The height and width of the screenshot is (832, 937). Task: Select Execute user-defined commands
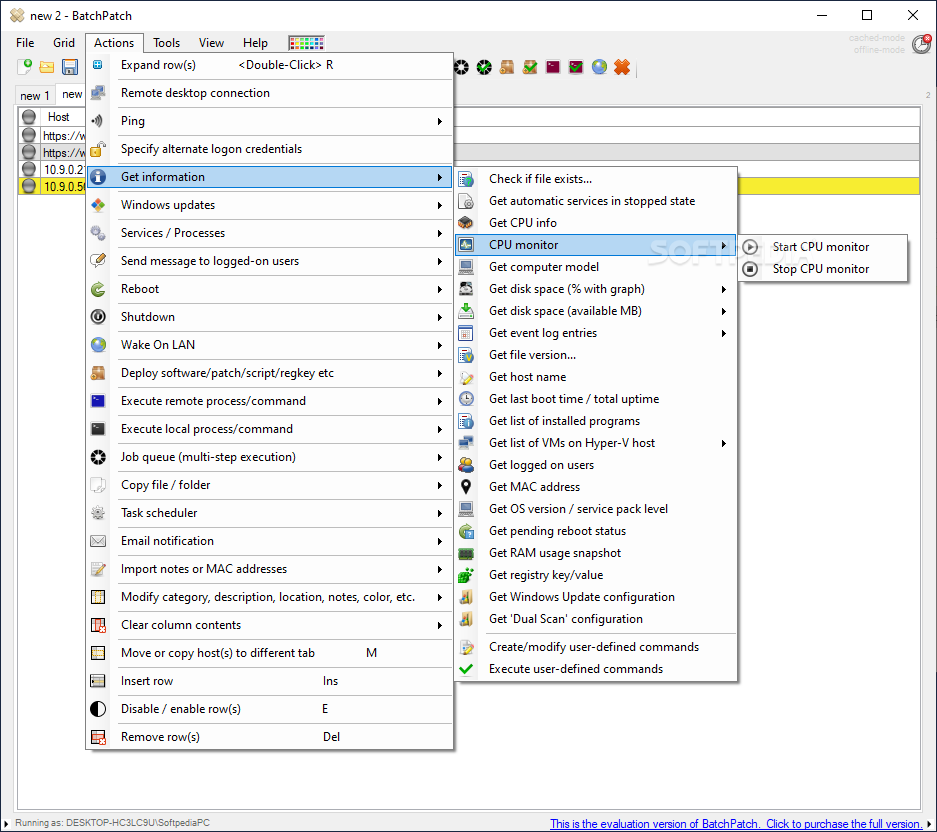click(596, 669)
